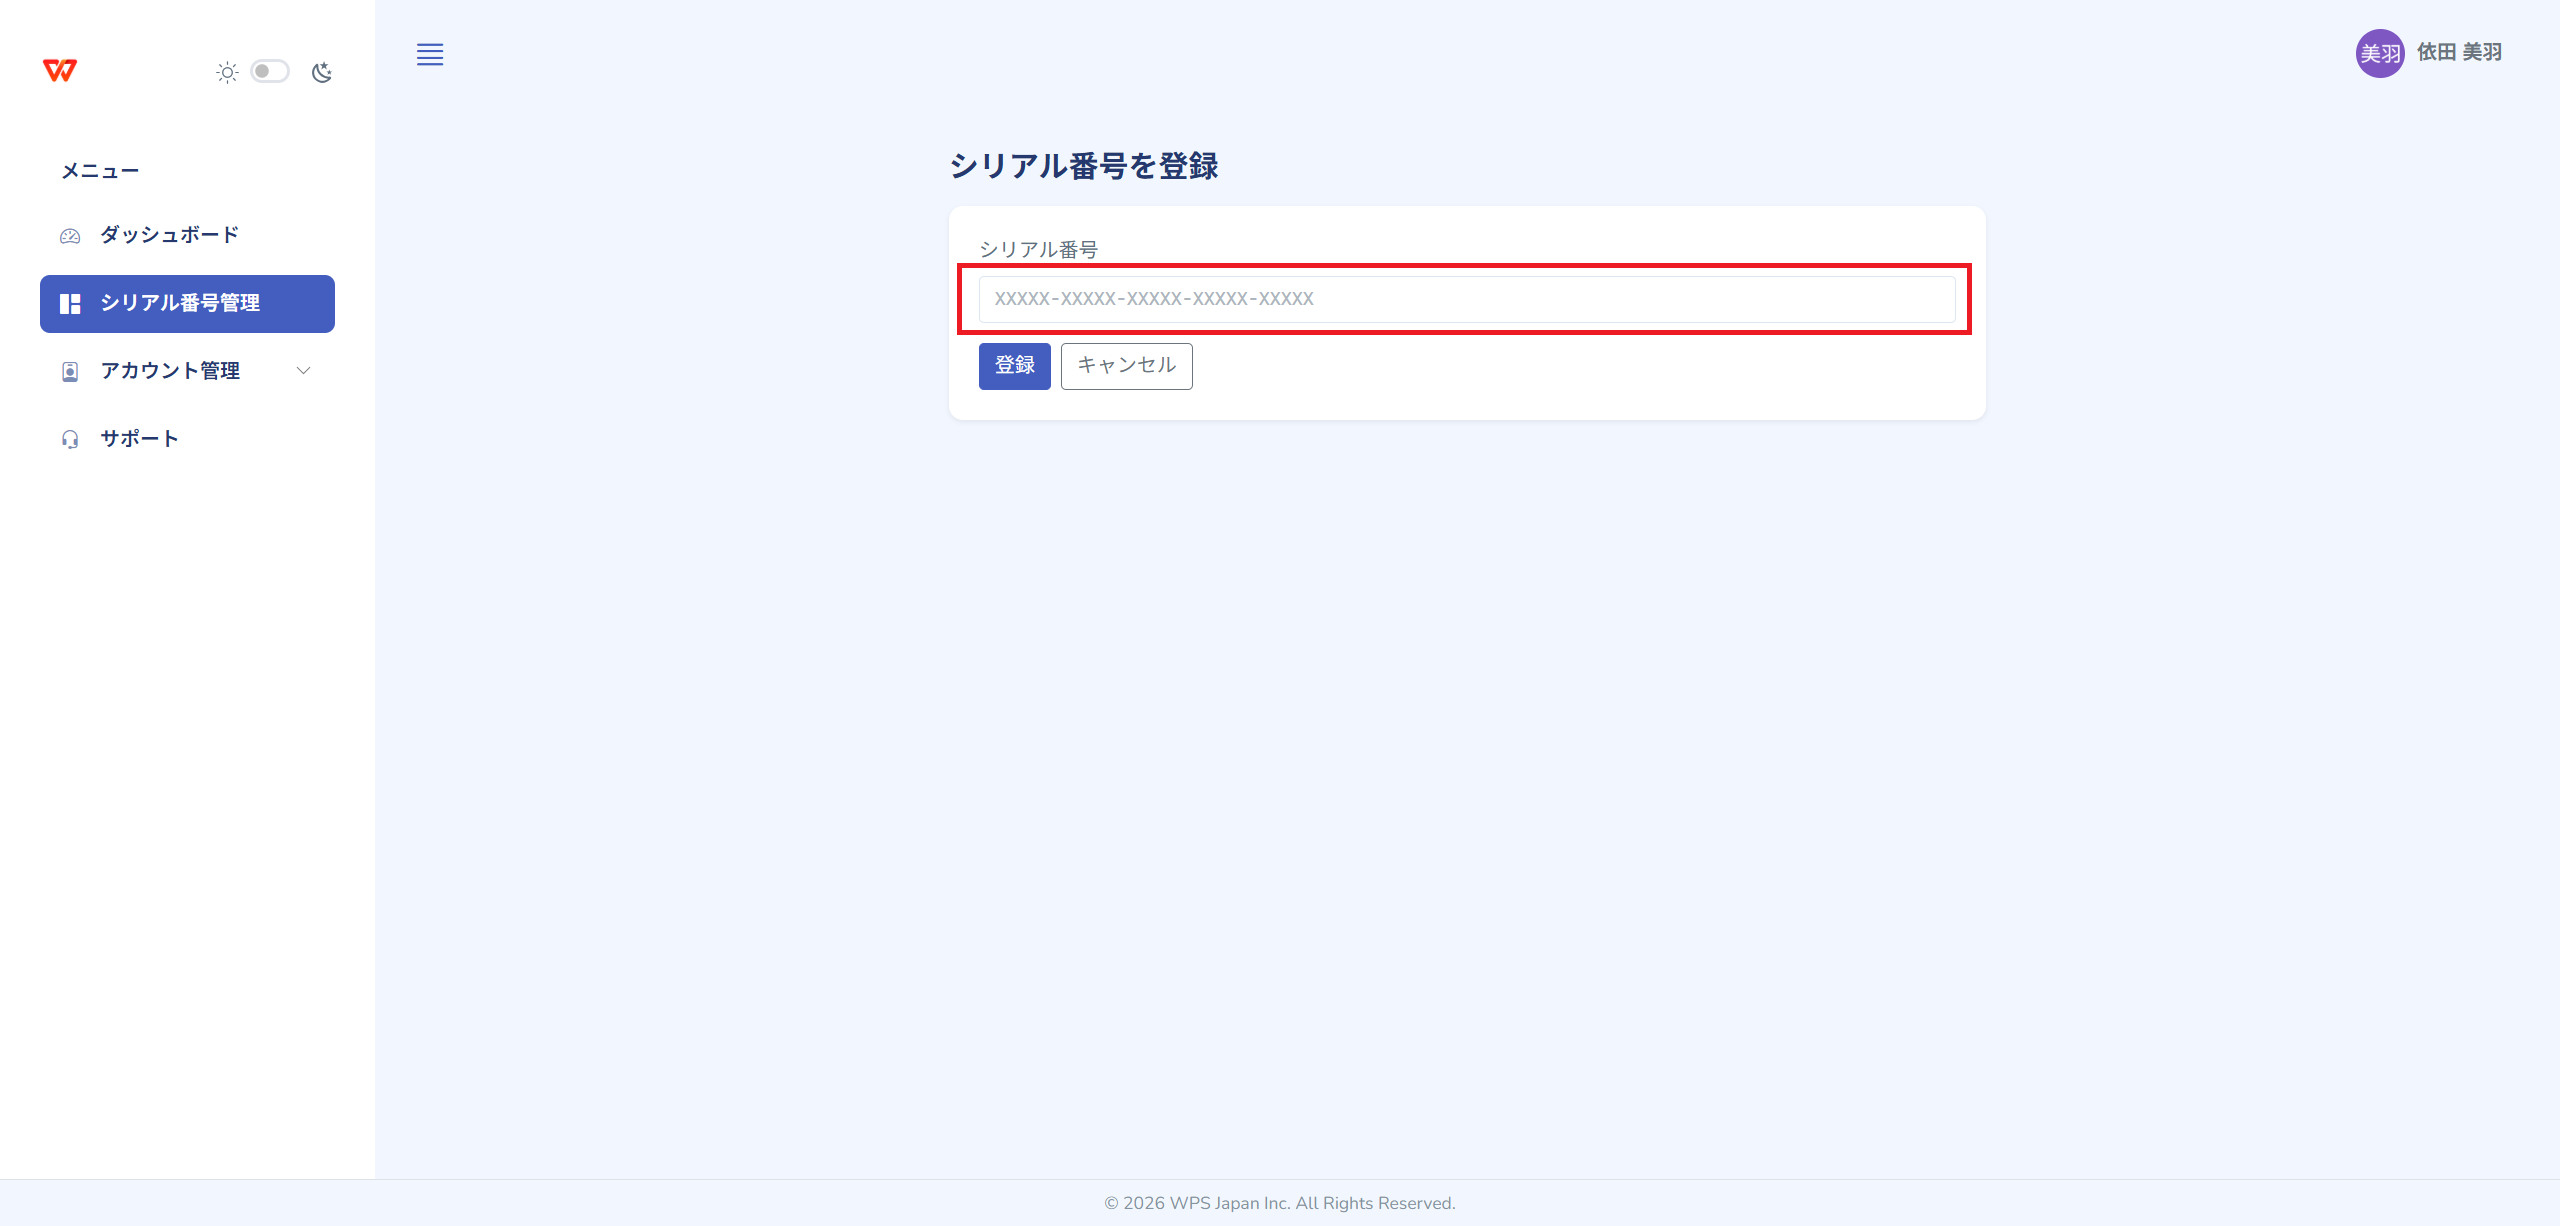Open the ダッシュボード menu item
2560x1226 pixels.
point(169,235)
